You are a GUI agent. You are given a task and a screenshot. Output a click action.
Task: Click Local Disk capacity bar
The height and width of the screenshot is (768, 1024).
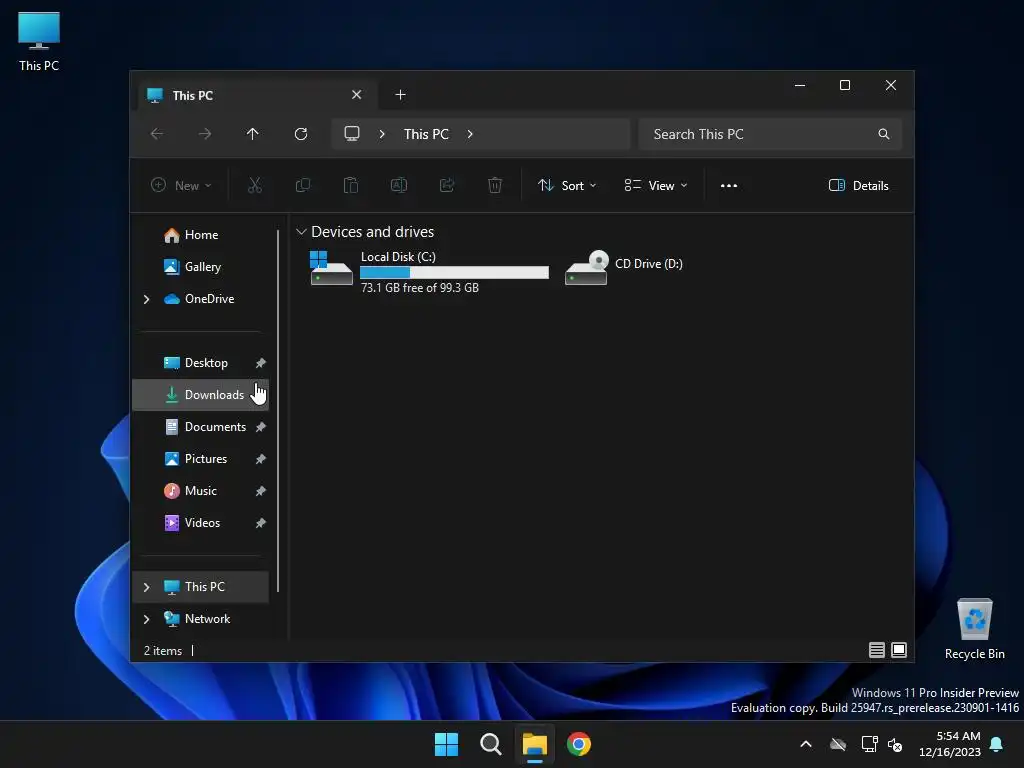454,272
